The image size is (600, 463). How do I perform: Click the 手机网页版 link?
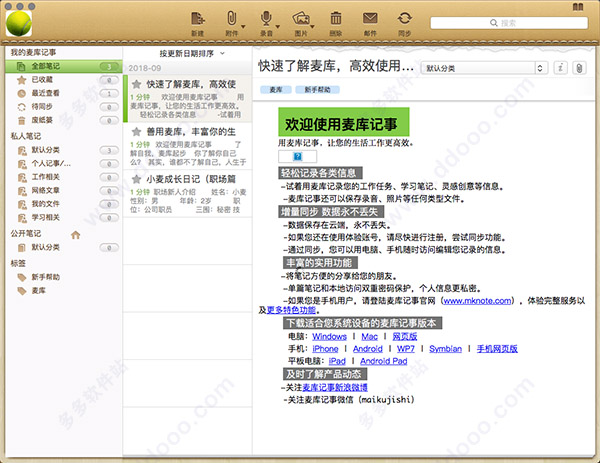(497, 349)
